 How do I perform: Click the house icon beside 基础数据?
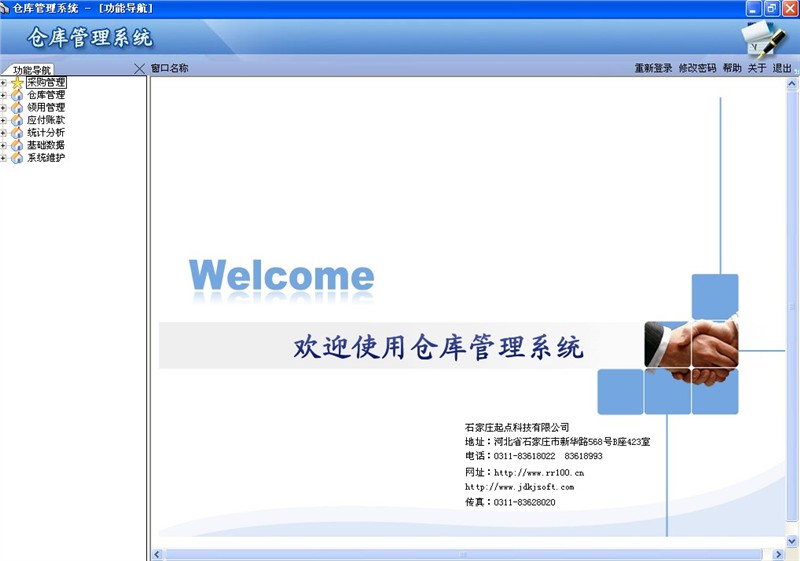click(x=17, y=145)
